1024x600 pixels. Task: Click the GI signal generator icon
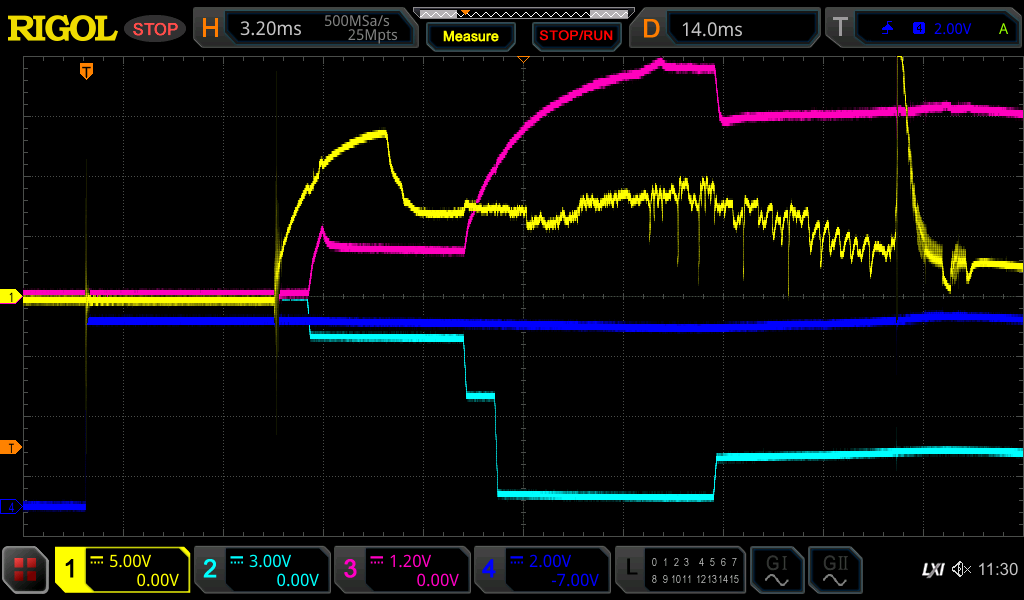(x=776, y=570)
